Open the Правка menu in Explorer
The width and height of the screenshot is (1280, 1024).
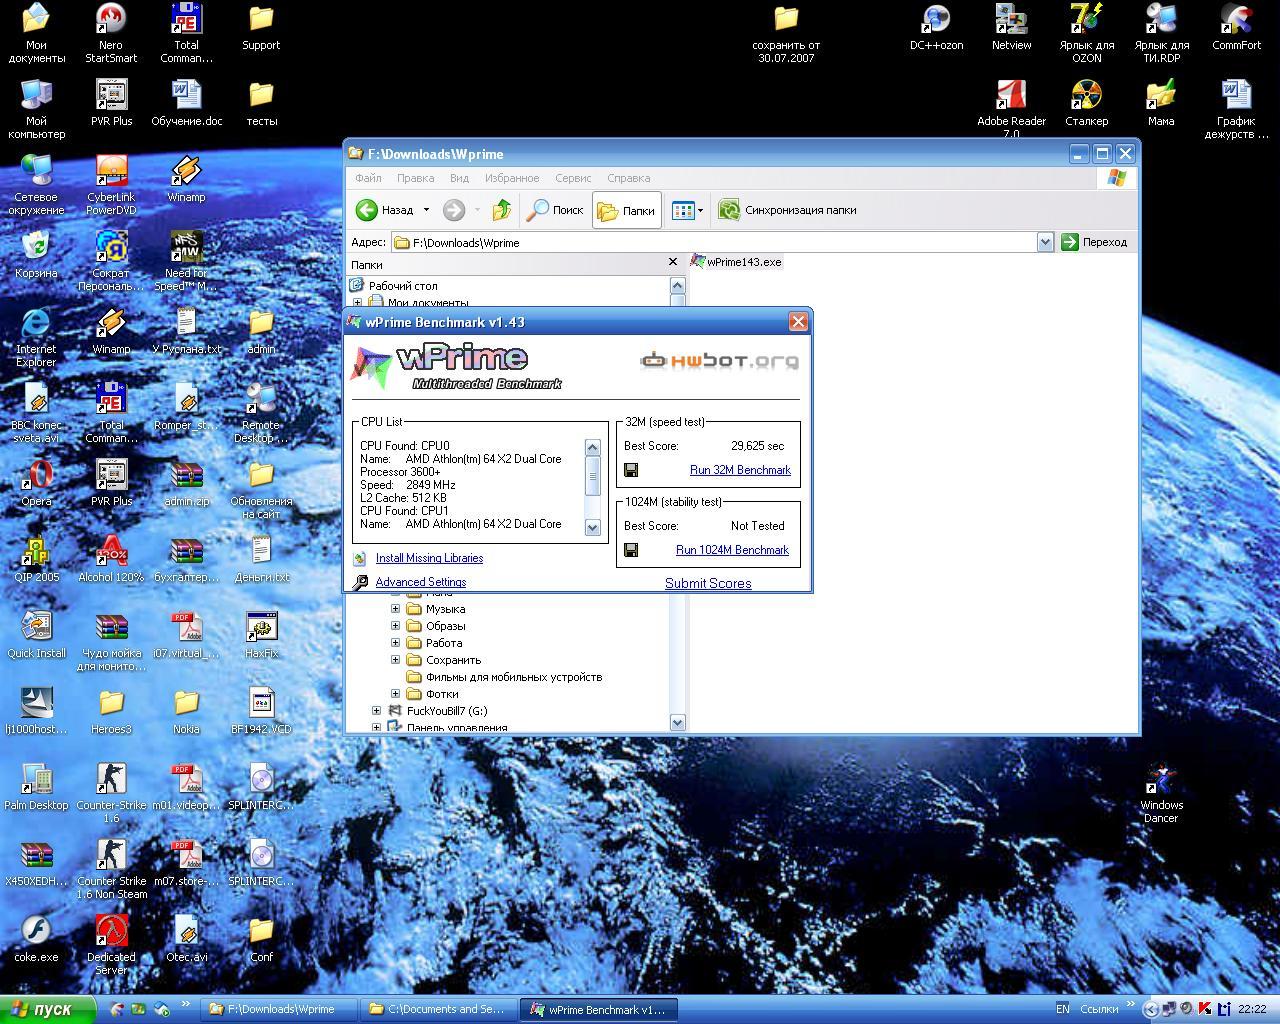(x=415, y=178)
